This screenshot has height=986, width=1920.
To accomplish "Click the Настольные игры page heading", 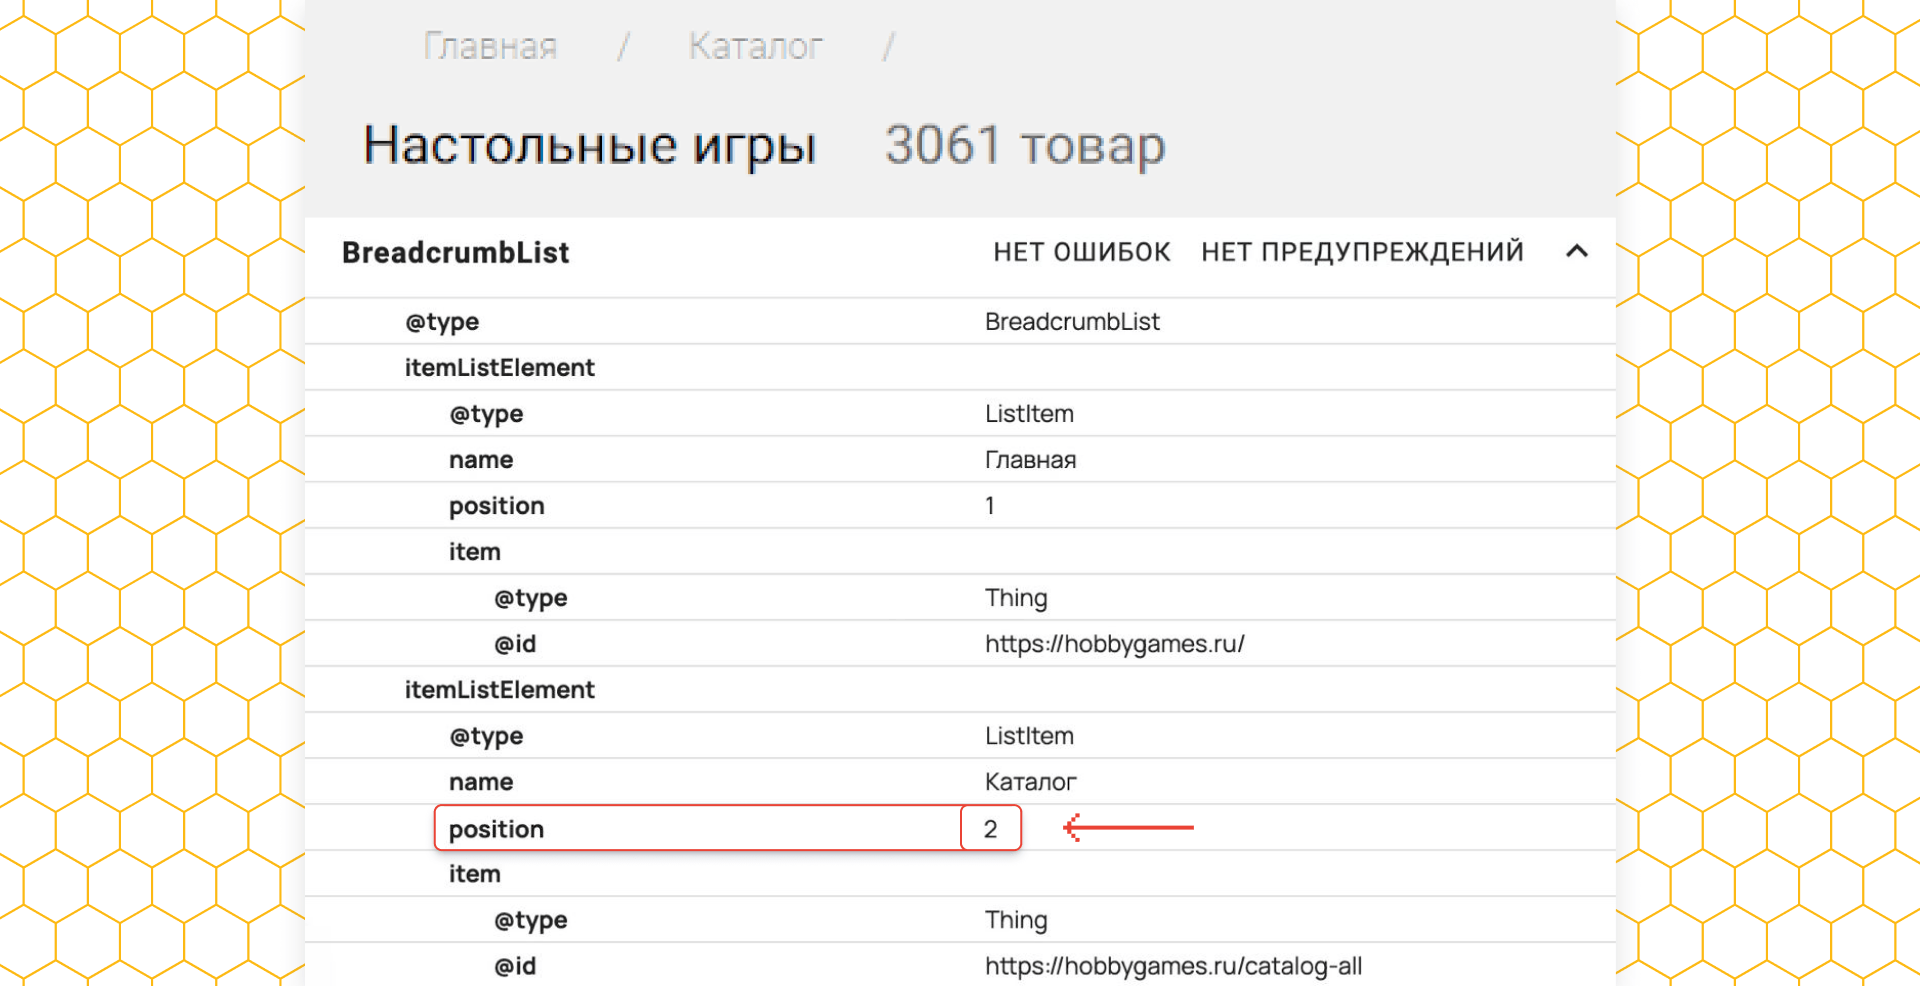I will pyautogui.click(x=590, y=146).
